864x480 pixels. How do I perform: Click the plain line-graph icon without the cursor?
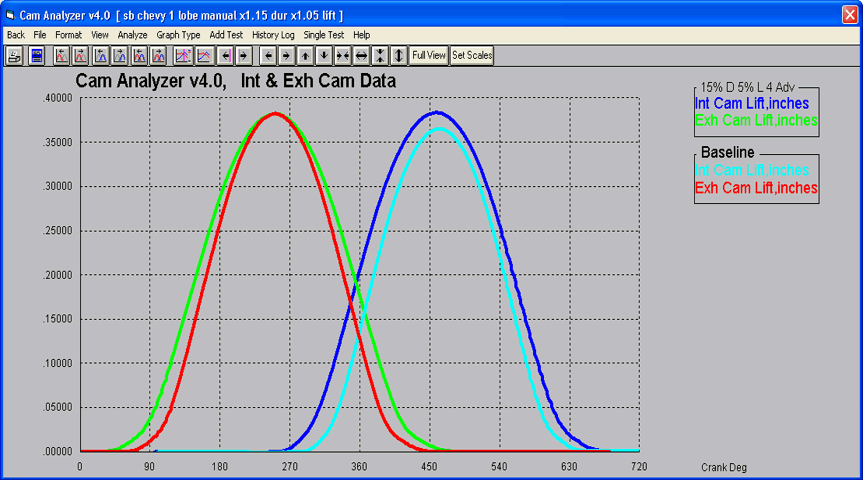pyautogui.click(x=204, y=56)
